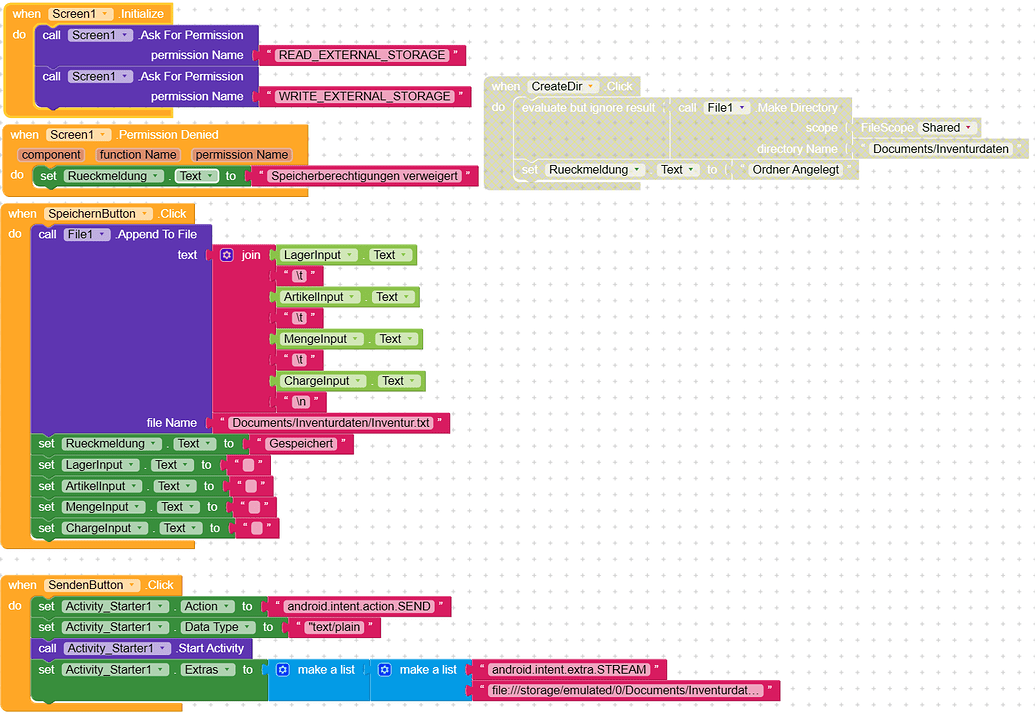Screen dimensions: 1035x717
Task: Click the first make a list mutator gear
Action: [x=283, y=669]
